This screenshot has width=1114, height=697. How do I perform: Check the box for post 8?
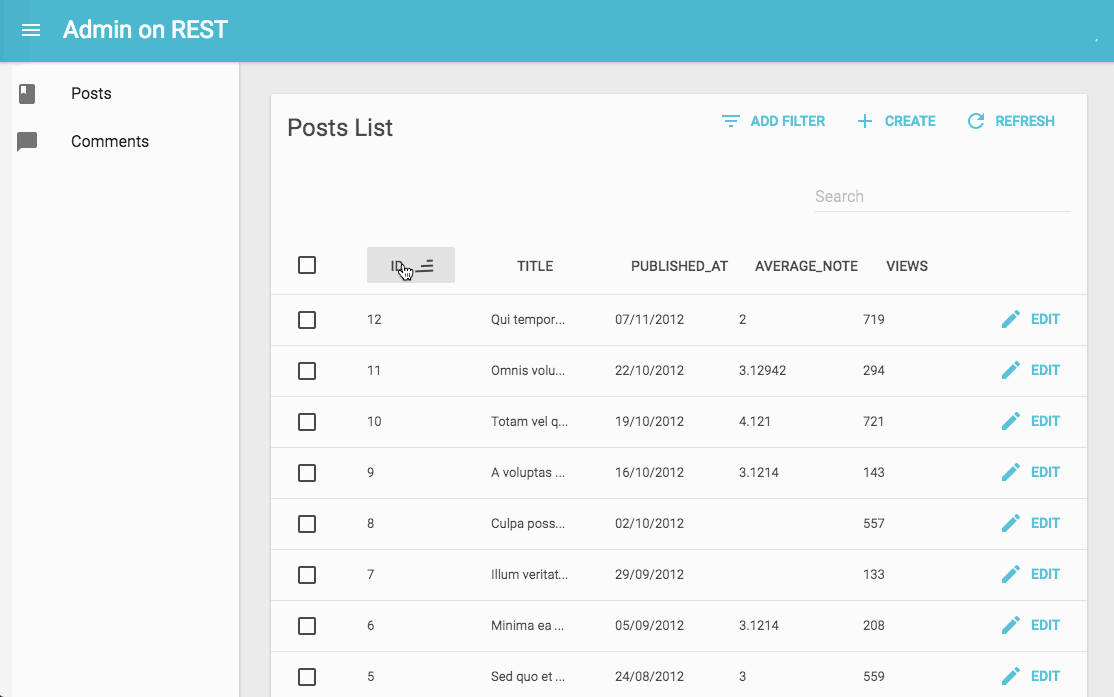(x=307, y=524)
